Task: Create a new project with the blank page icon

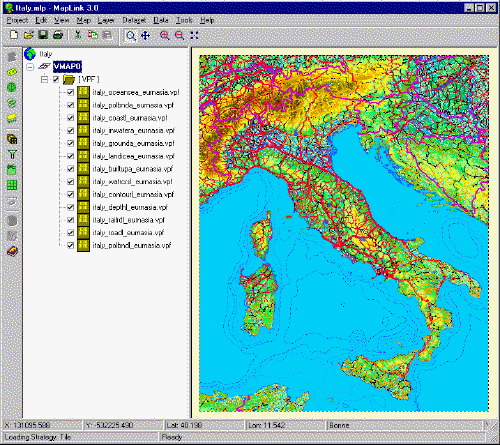Action: click(14, 35)
